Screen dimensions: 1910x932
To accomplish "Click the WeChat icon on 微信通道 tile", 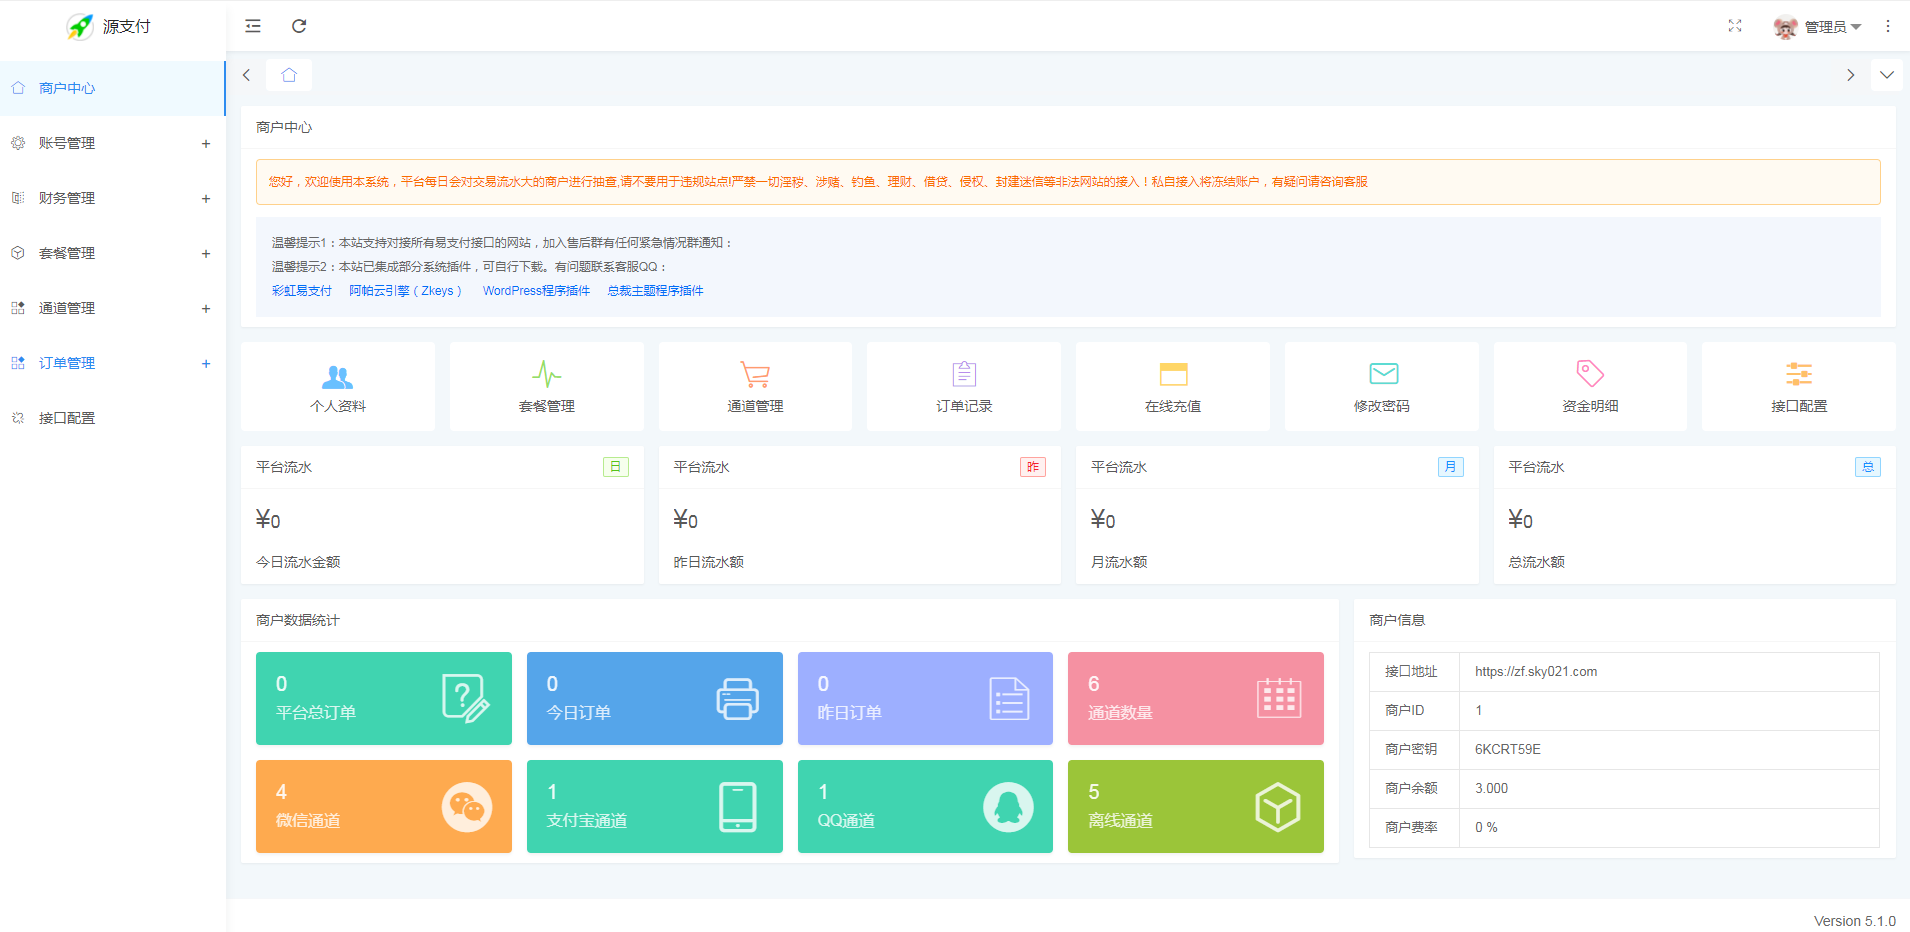I will point(466,807).
